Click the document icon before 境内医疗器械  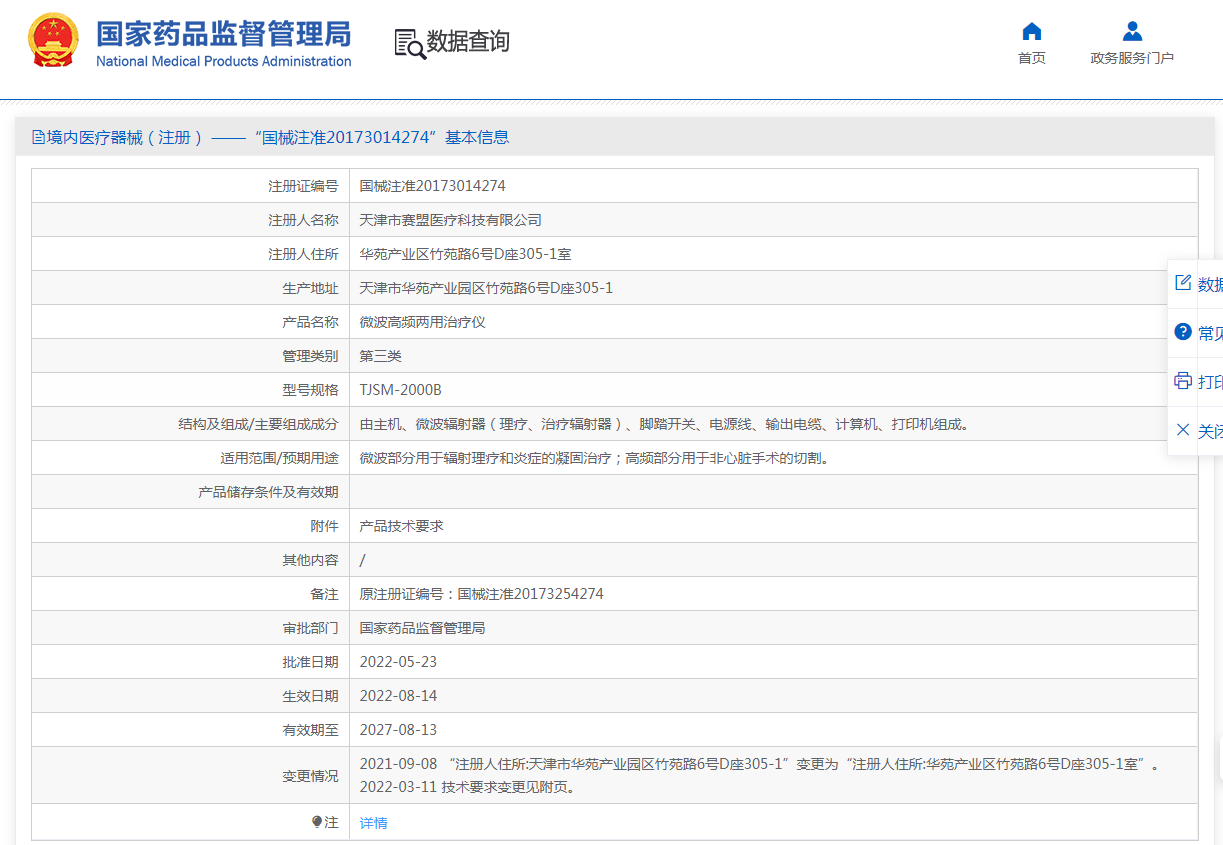(38, 137)
